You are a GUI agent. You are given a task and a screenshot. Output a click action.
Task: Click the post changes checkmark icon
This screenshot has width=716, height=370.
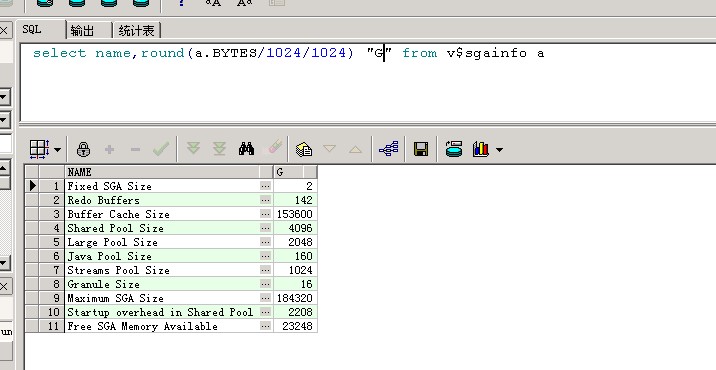[161, 149]
